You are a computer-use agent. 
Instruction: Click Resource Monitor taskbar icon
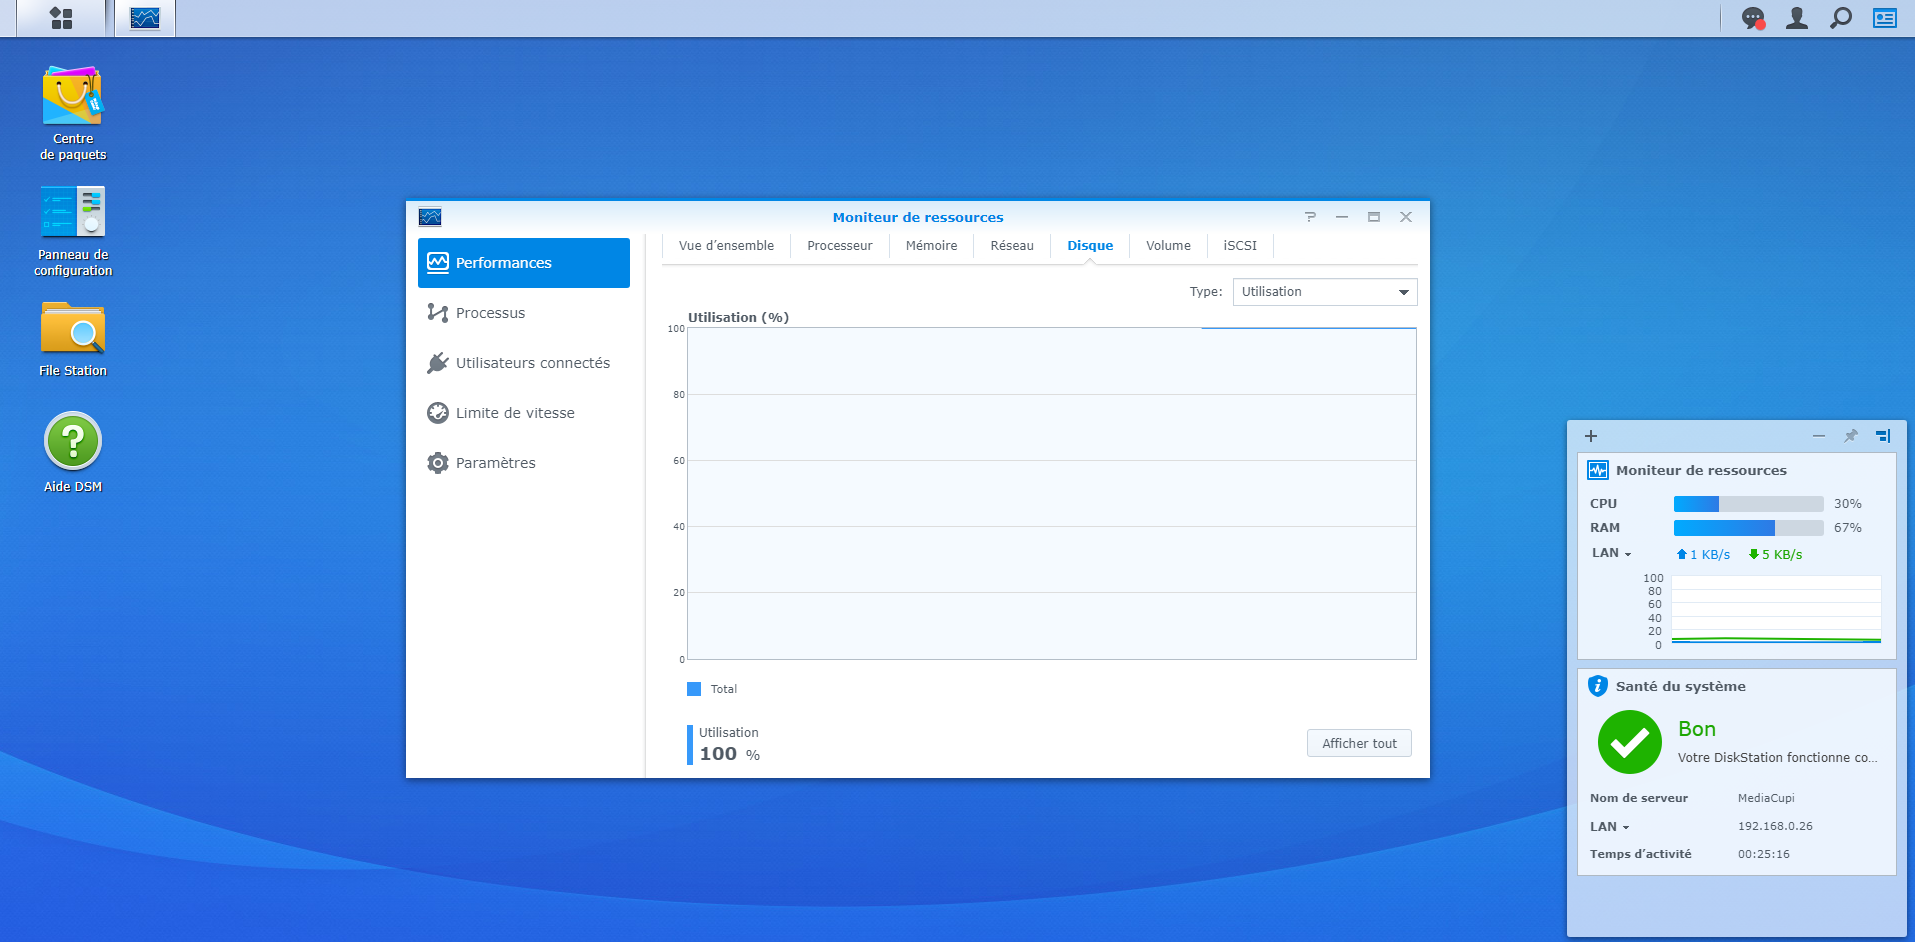[145, 18]
